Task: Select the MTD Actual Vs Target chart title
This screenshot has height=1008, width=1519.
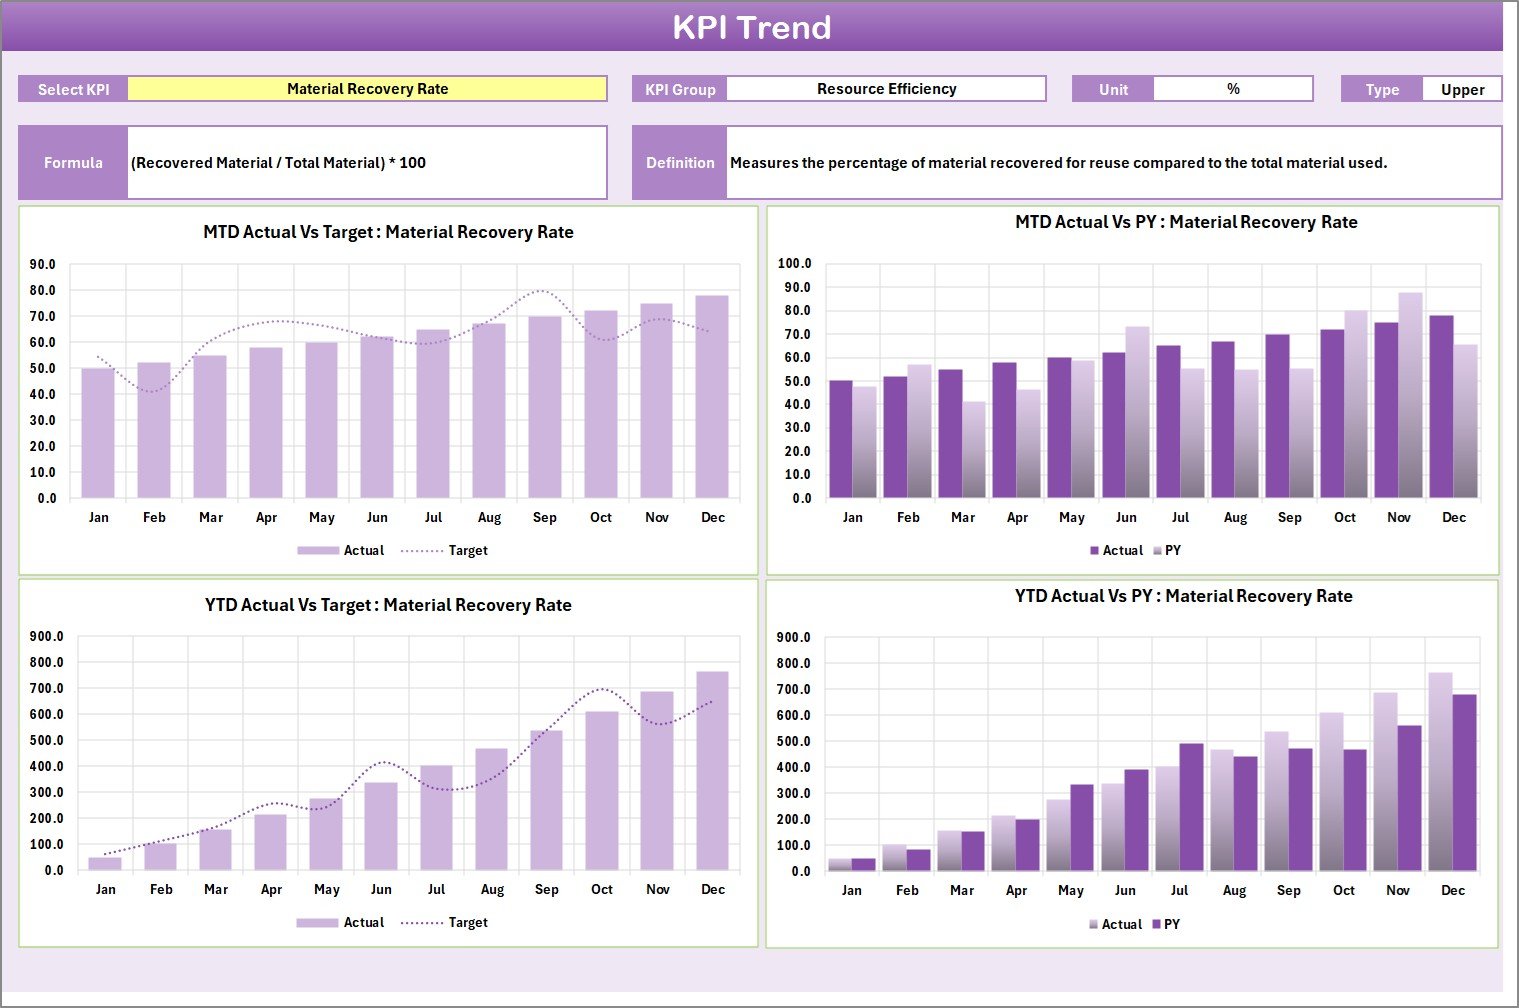Action: 388,232
